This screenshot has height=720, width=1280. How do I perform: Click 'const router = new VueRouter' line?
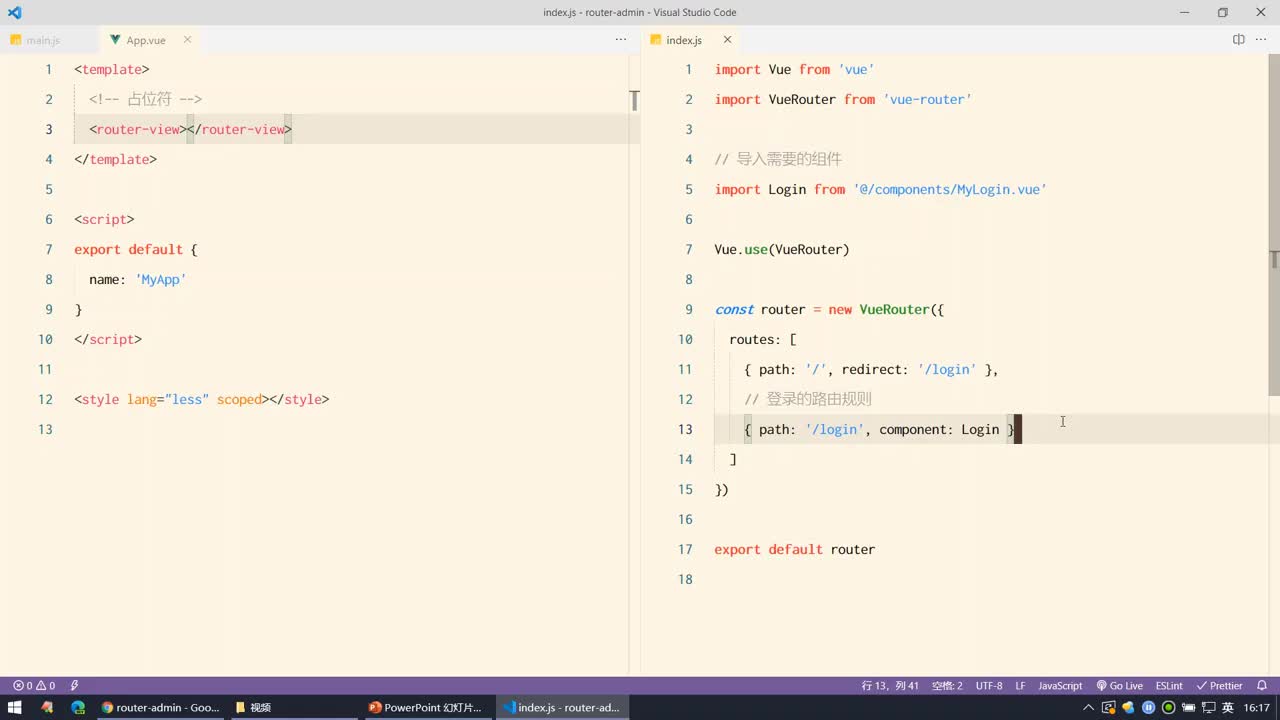coord(829,309)
